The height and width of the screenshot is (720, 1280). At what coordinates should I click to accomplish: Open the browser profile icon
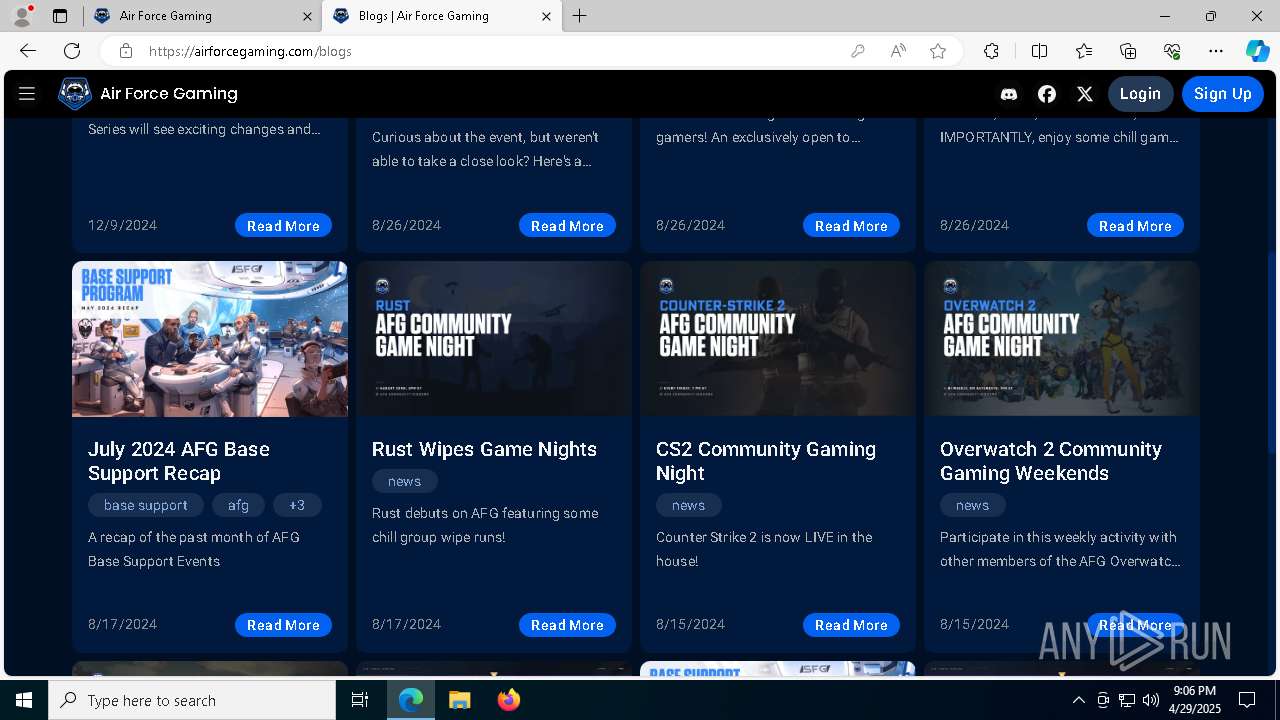coord(21,16)
